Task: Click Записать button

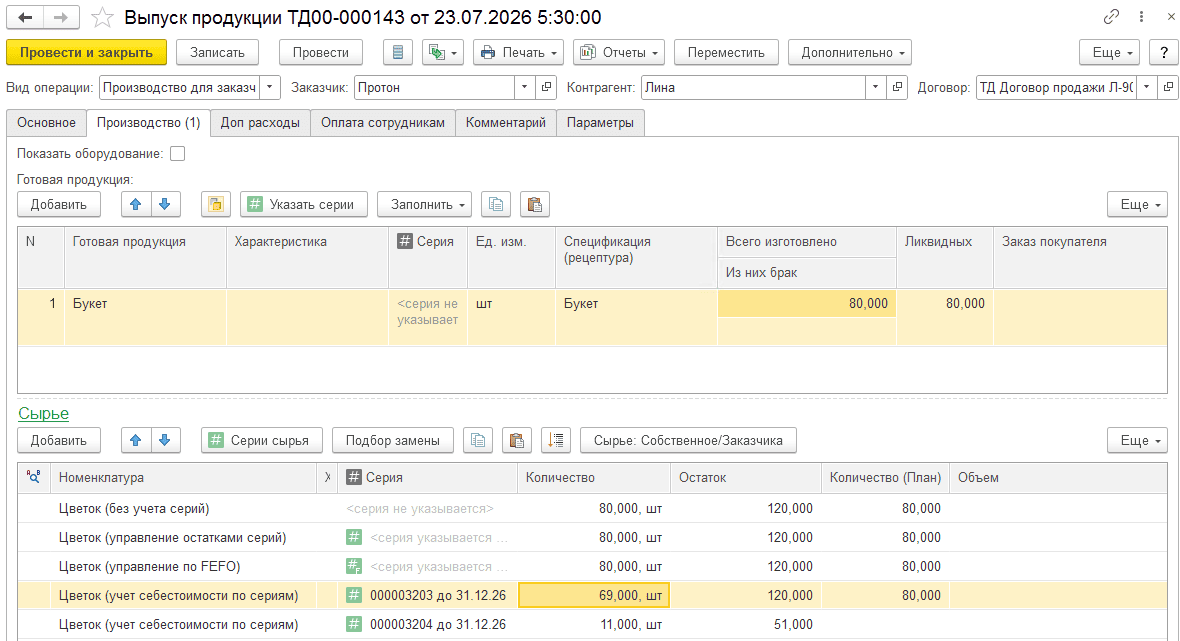Action: (x=217, y=53)
